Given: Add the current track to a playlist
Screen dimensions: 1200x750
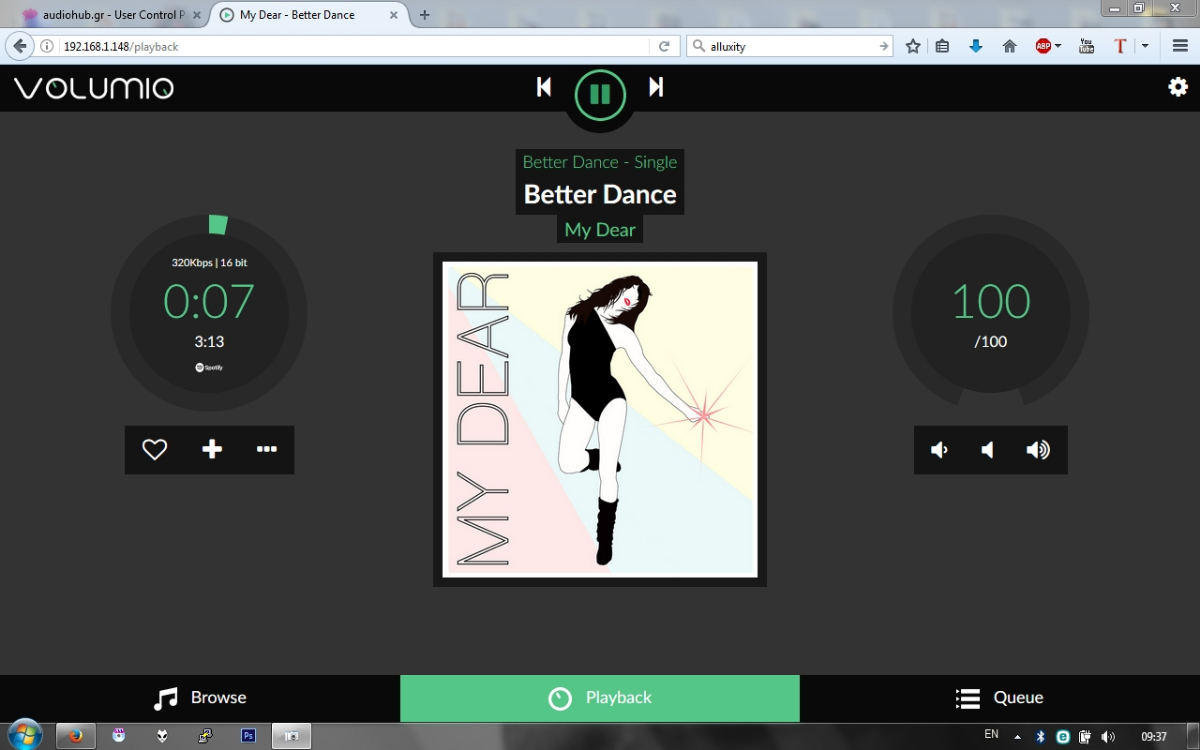Looking at the screenshot, I should (x=210, y=450).
